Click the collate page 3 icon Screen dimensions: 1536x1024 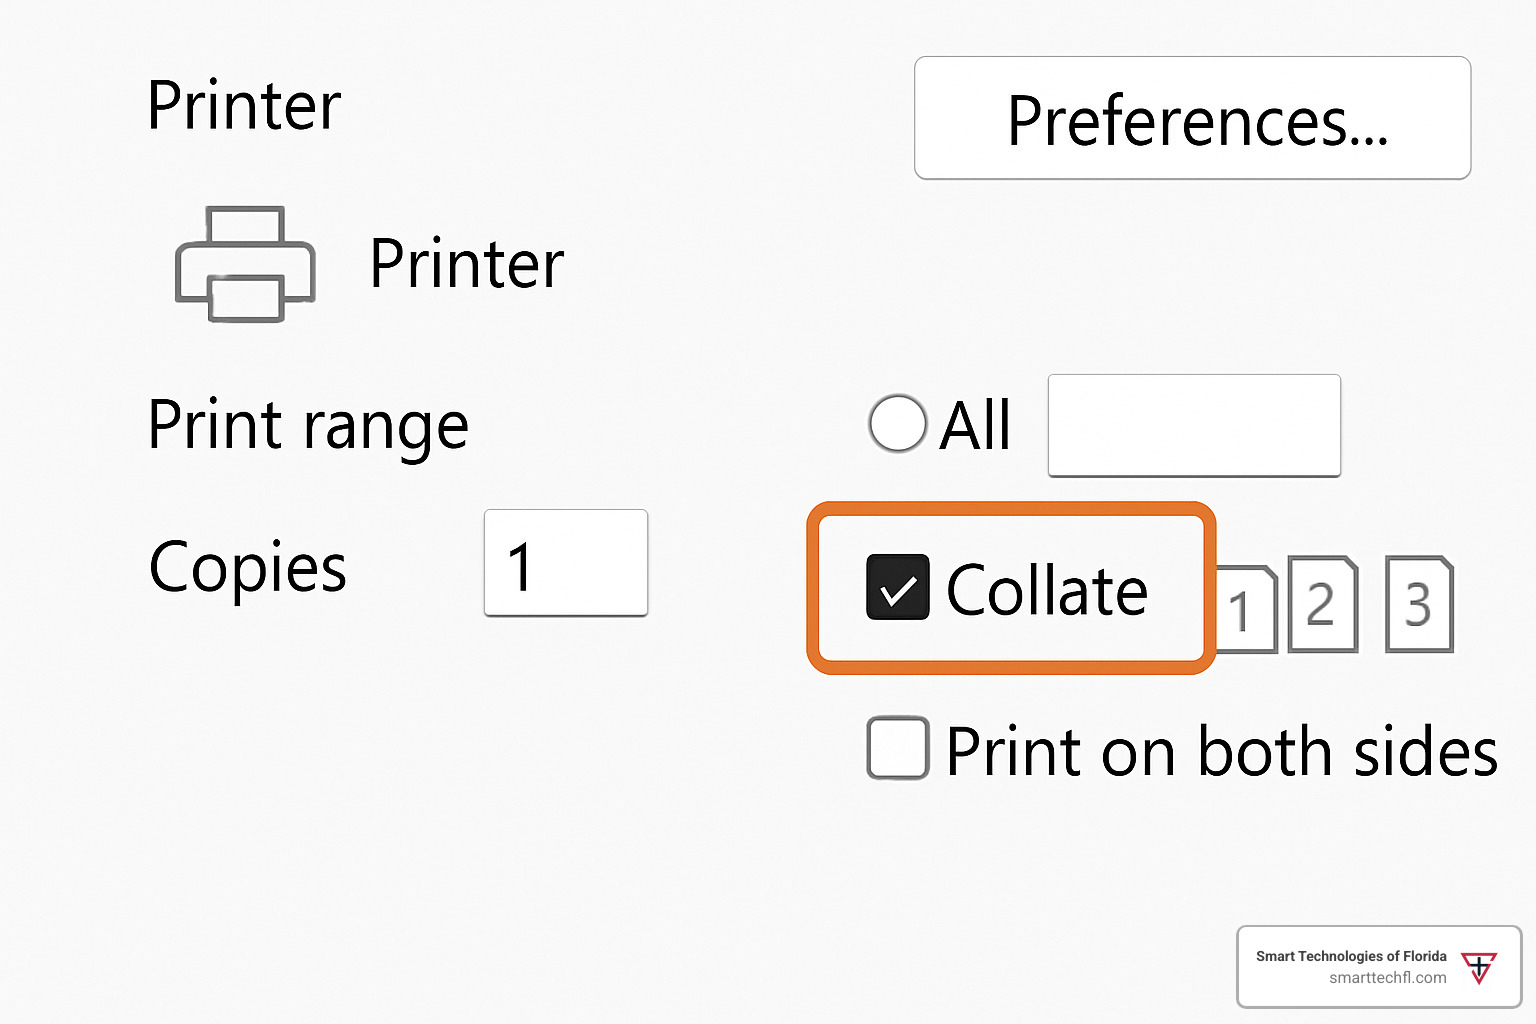(1418, 604)
